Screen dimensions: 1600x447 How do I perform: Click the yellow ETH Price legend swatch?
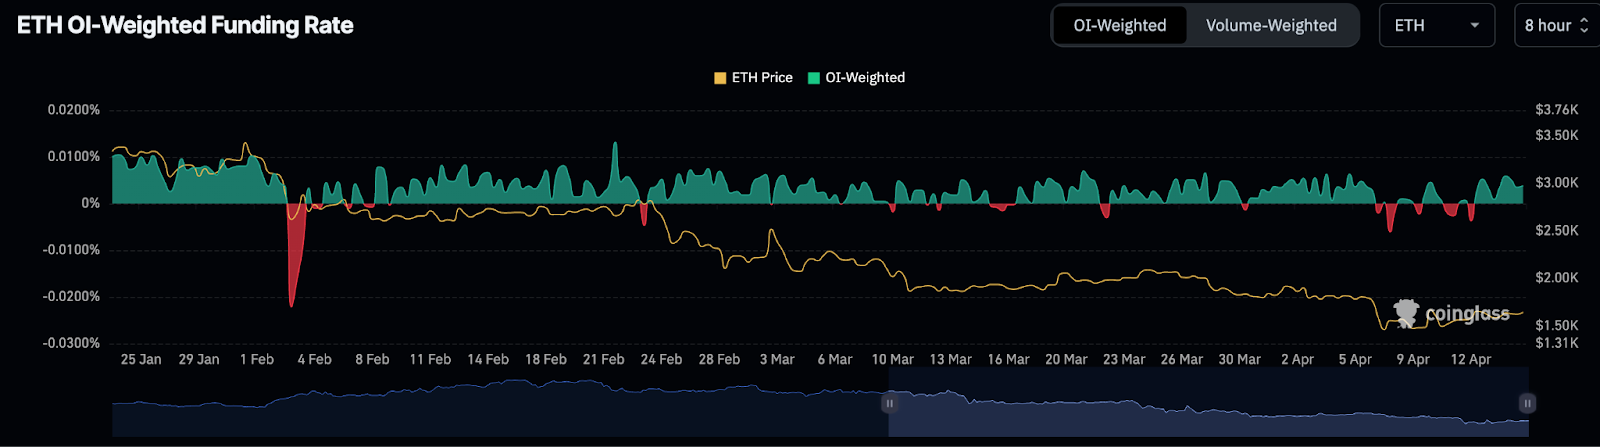tap(720, 78)
